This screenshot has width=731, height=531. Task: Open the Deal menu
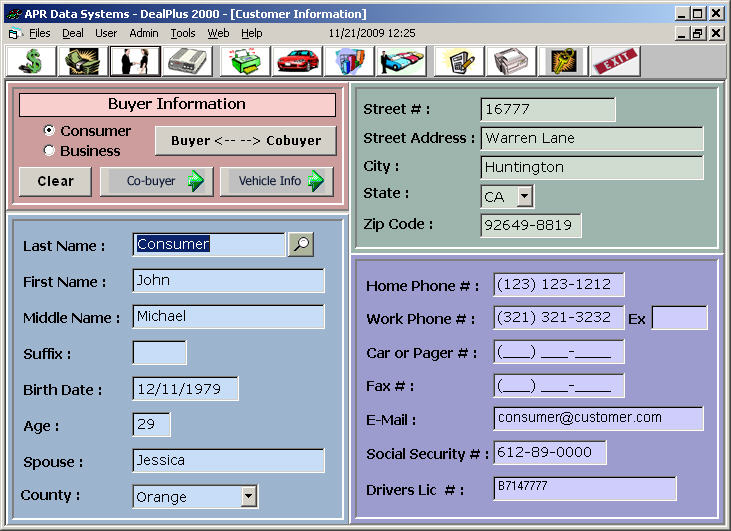[73, 33]
